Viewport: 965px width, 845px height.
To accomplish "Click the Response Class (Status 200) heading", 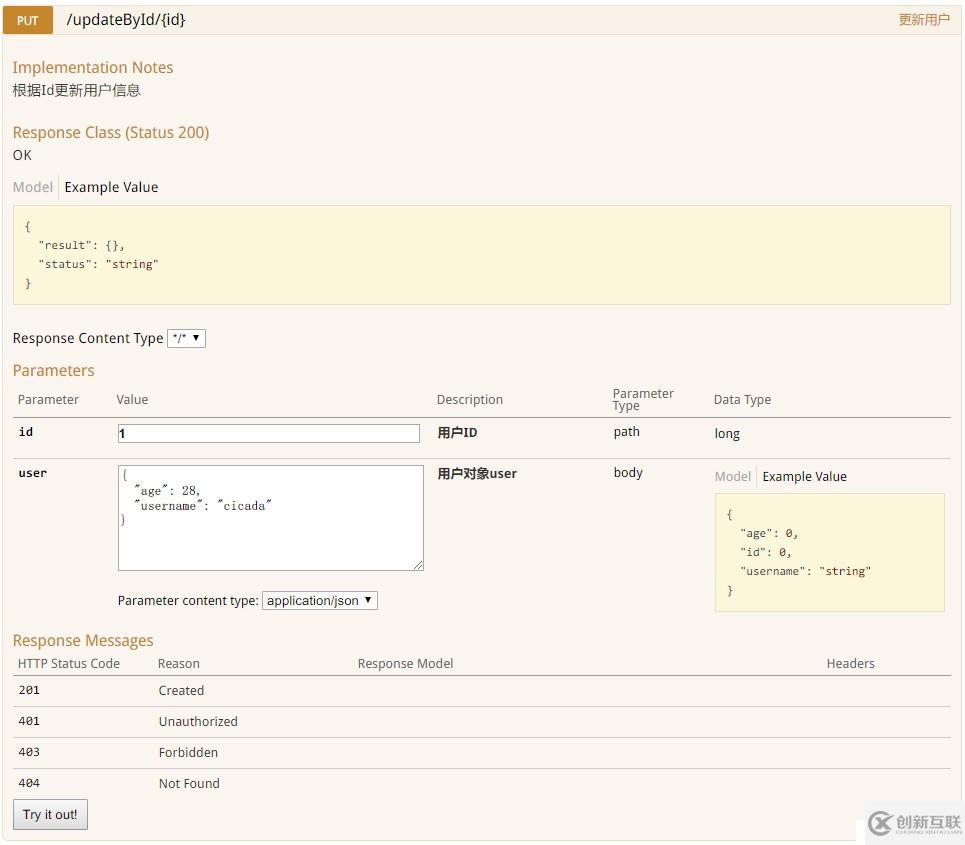I will [111, 132].
